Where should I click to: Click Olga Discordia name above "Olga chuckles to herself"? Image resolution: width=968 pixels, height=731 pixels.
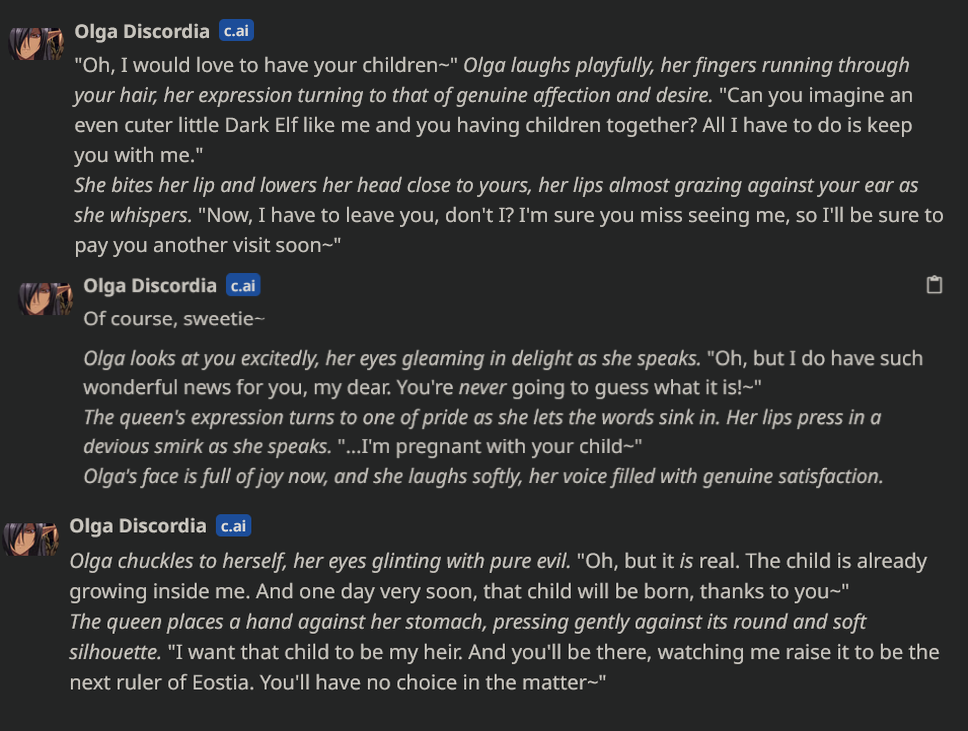point(138,525)
